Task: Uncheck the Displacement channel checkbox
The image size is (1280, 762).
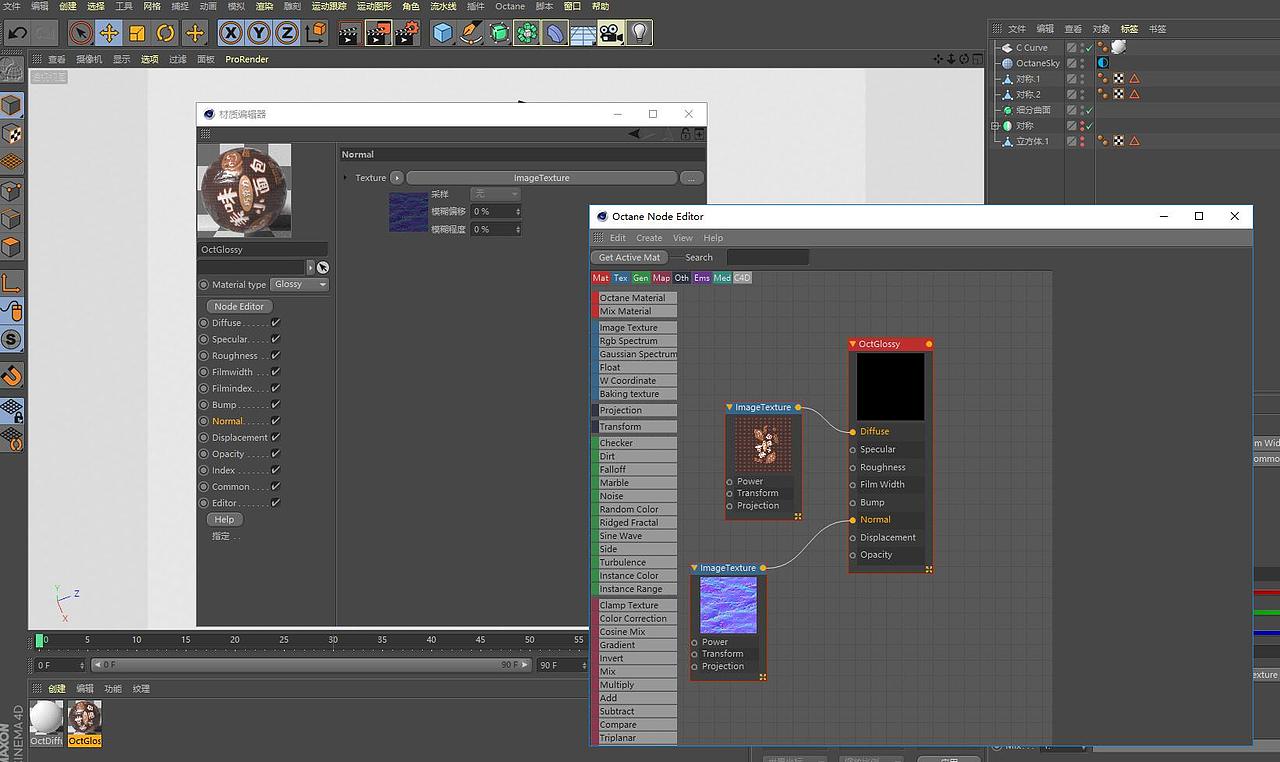Action: pyautogui.click(x=276, y=437)
